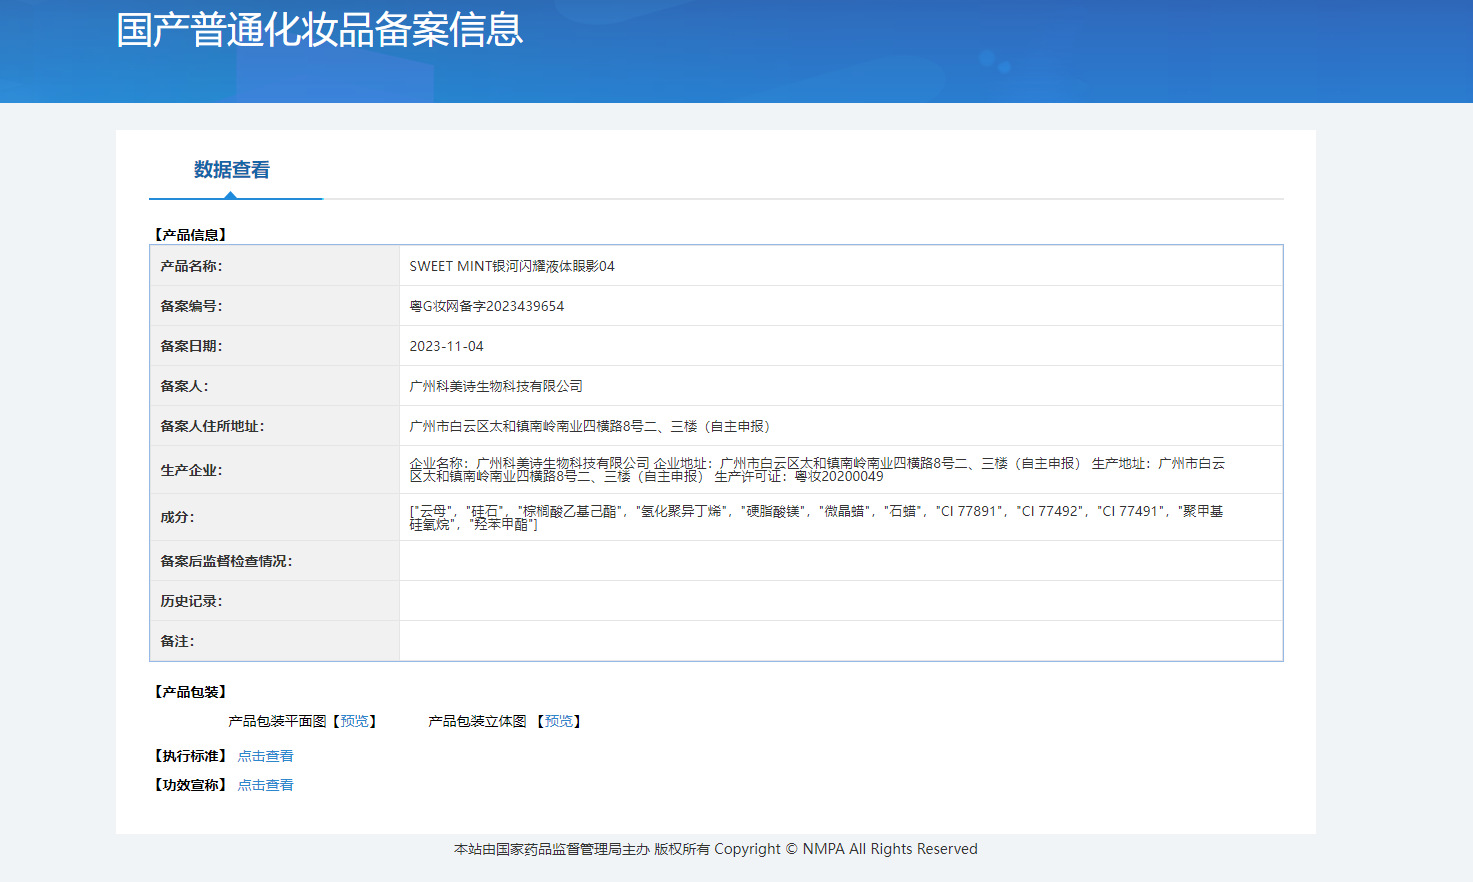Click the empty 备注 value cell
Viewport: 1473px width, 882px height.
click(x=841, y=641)
